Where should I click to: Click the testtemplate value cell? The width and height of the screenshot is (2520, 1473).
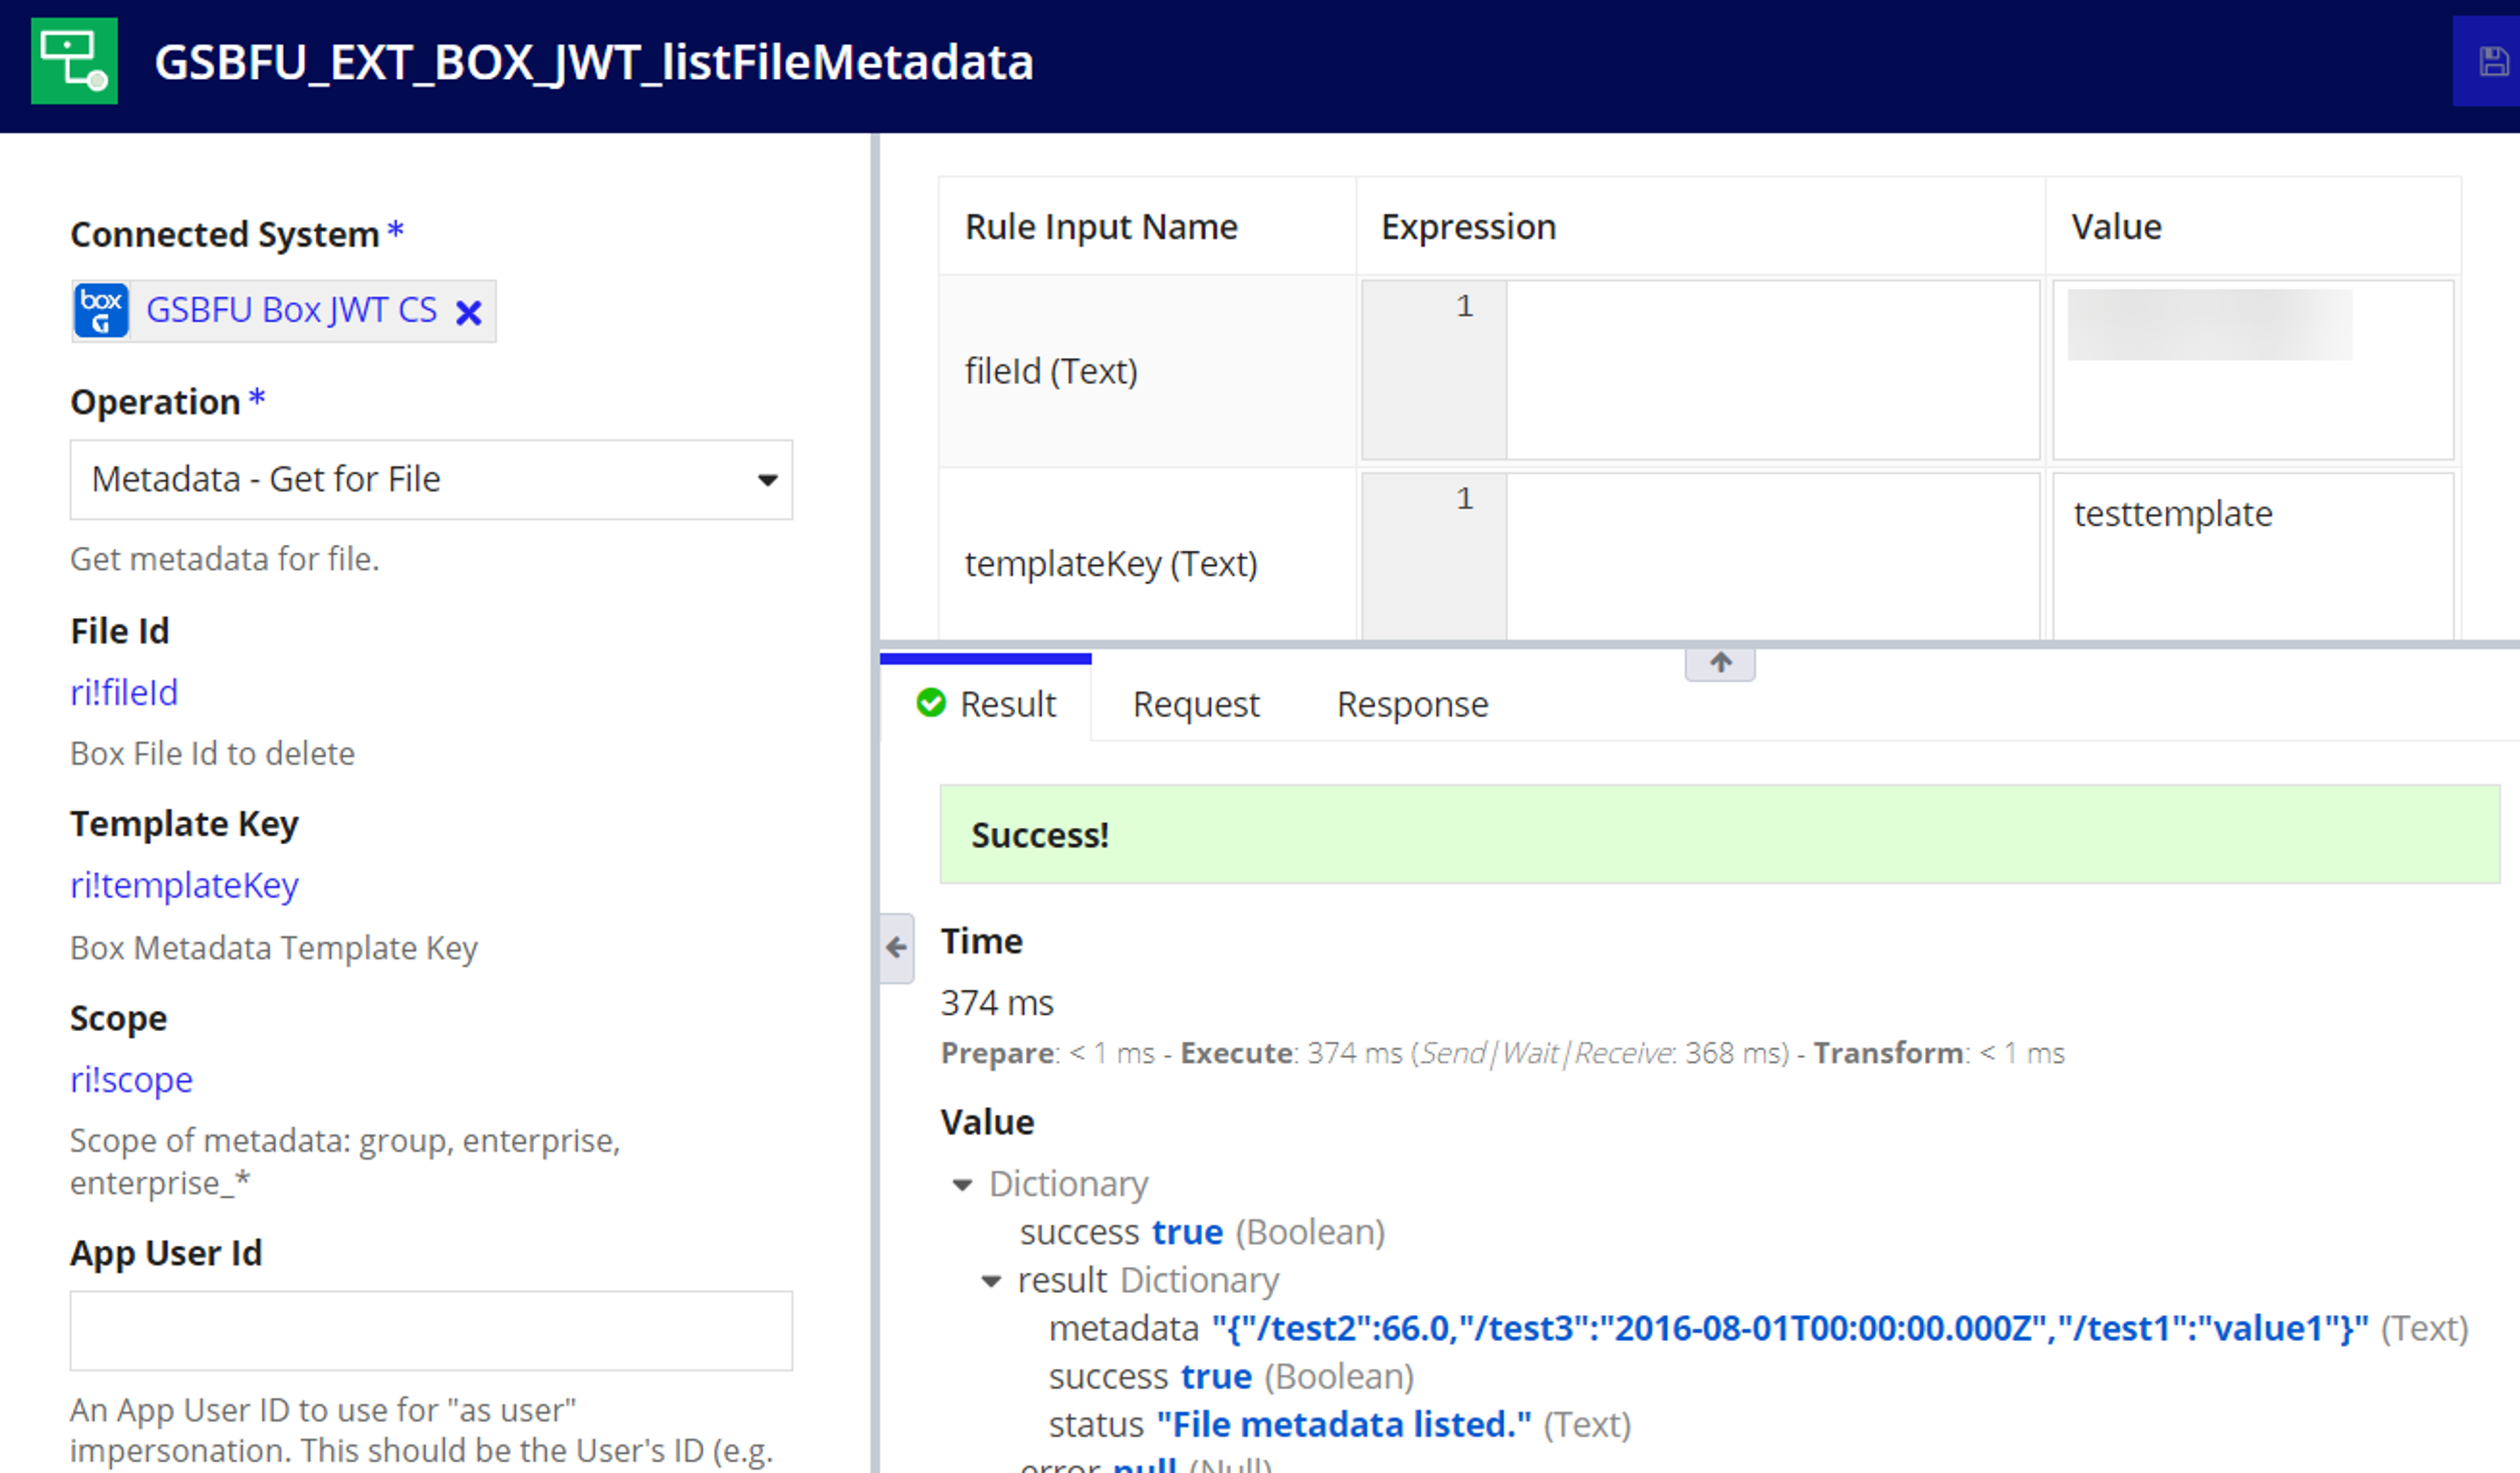click(2253, 556)
